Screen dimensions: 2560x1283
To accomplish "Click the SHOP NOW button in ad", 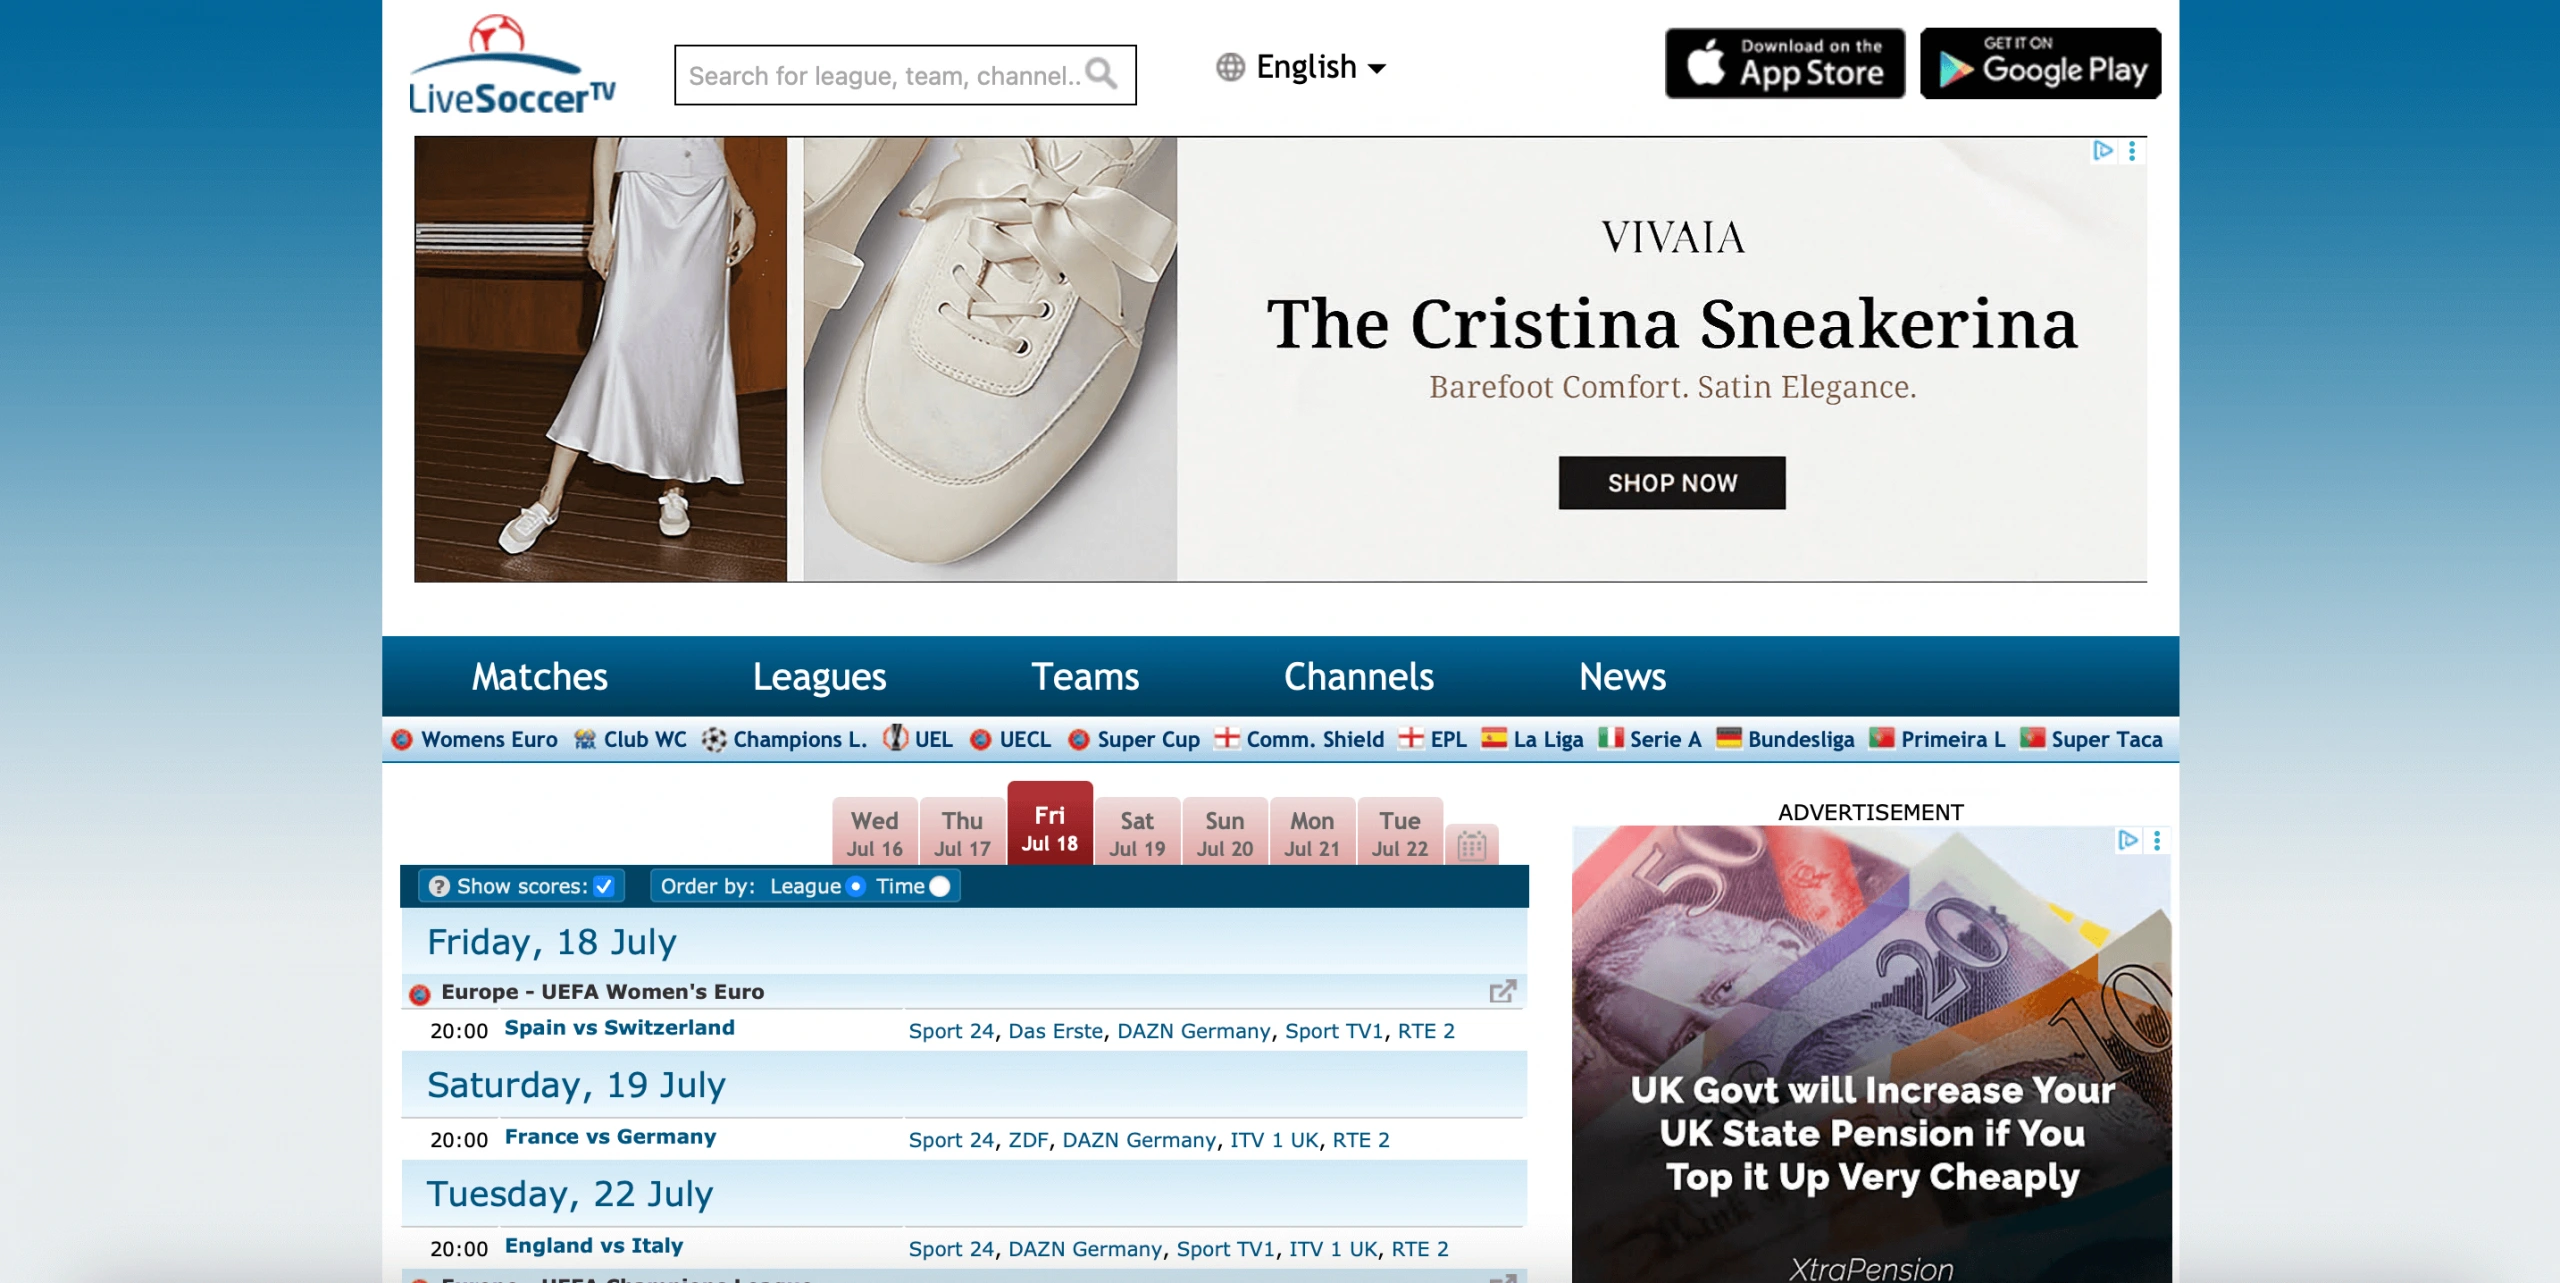I will tap(1672, 483).
